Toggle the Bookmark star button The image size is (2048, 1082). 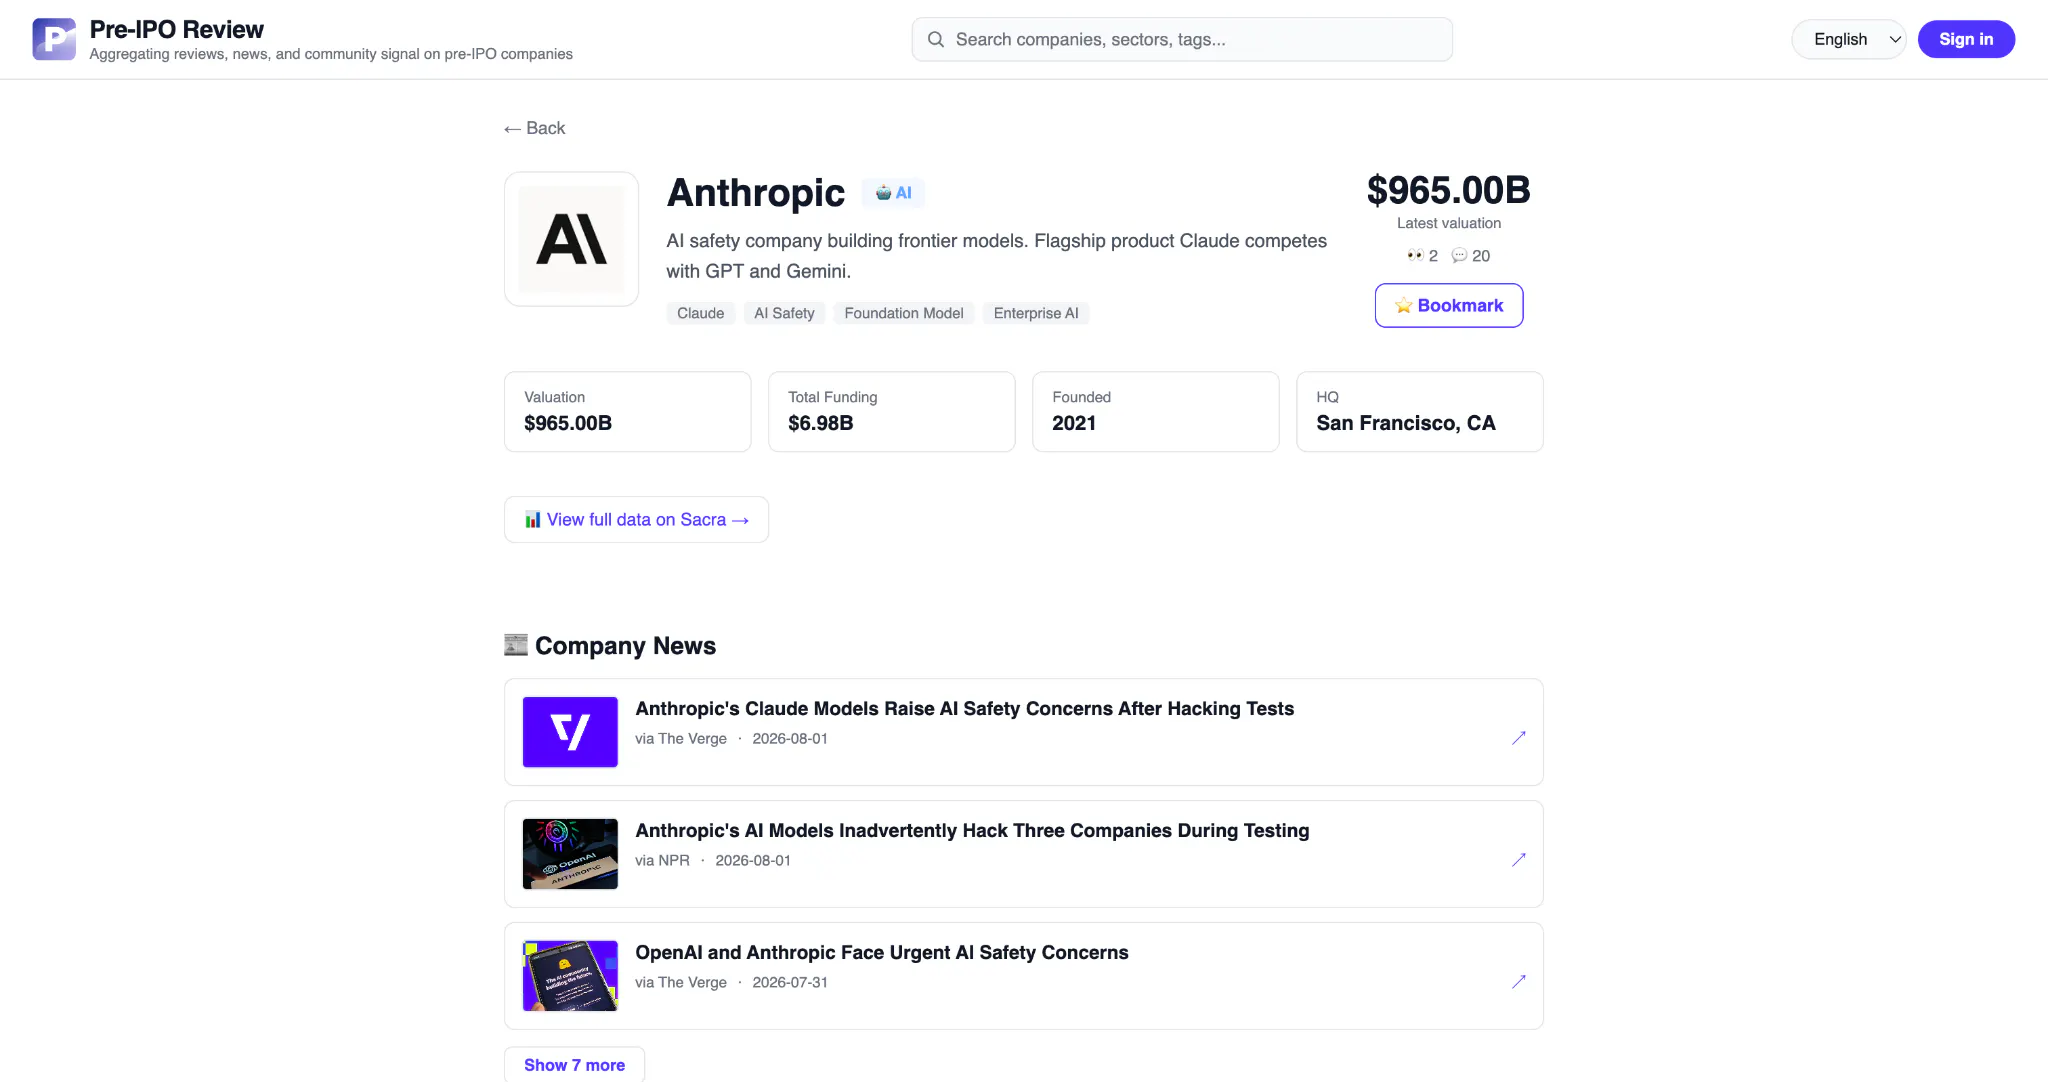point(1449,305)
